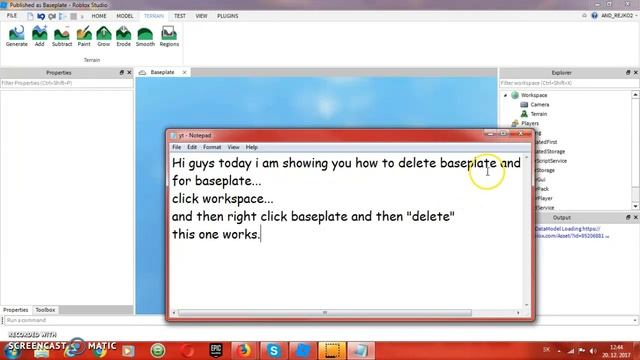Select Camera in Explorer
The width and height of the screenshot is (640, 360).
540,104
